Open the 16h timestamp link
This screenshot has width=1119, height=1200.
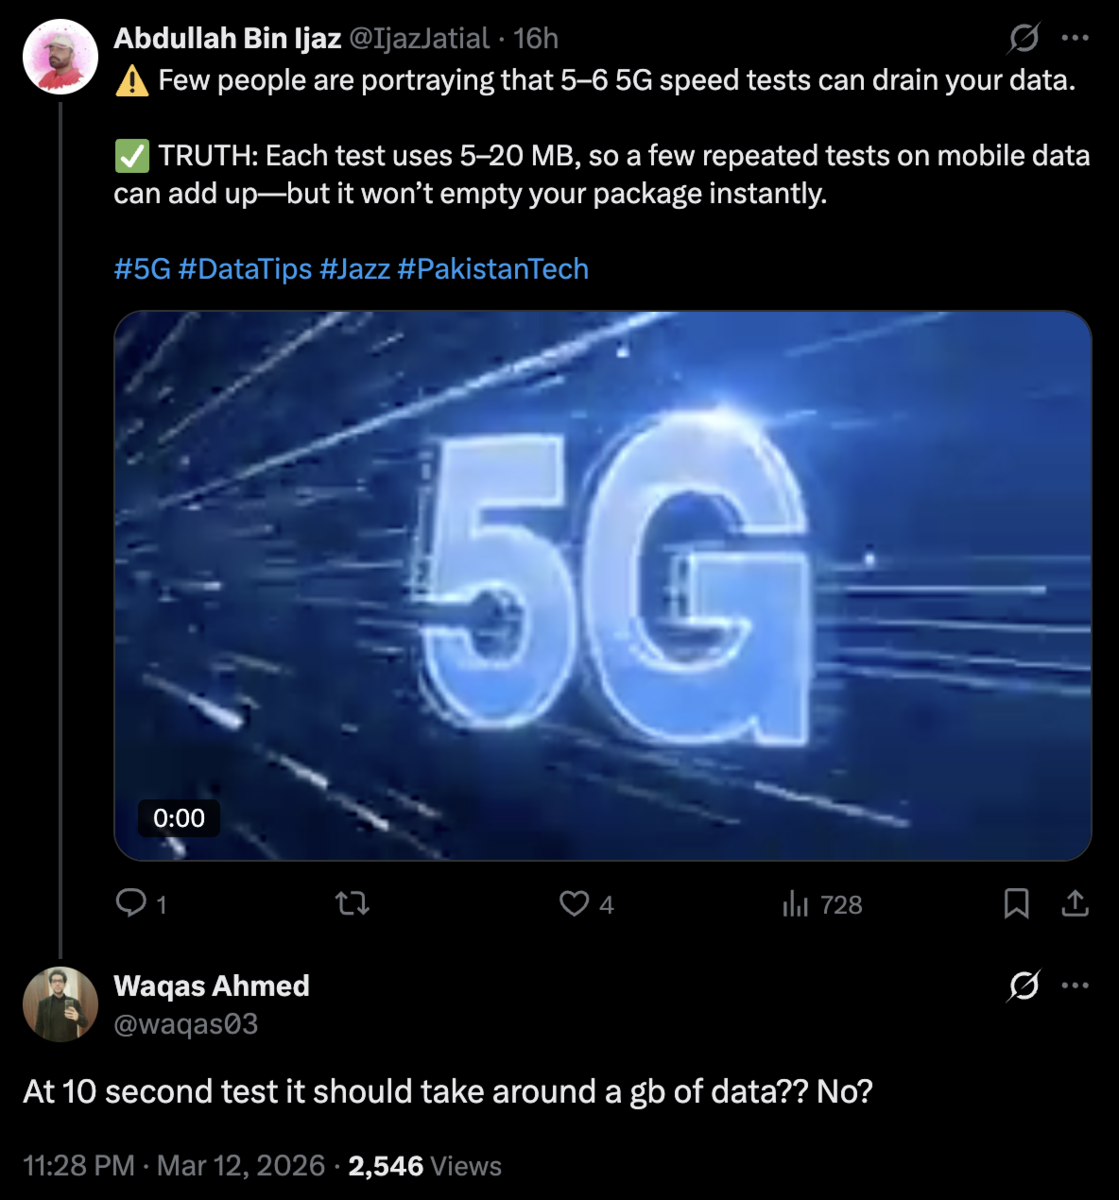[536, 39]
